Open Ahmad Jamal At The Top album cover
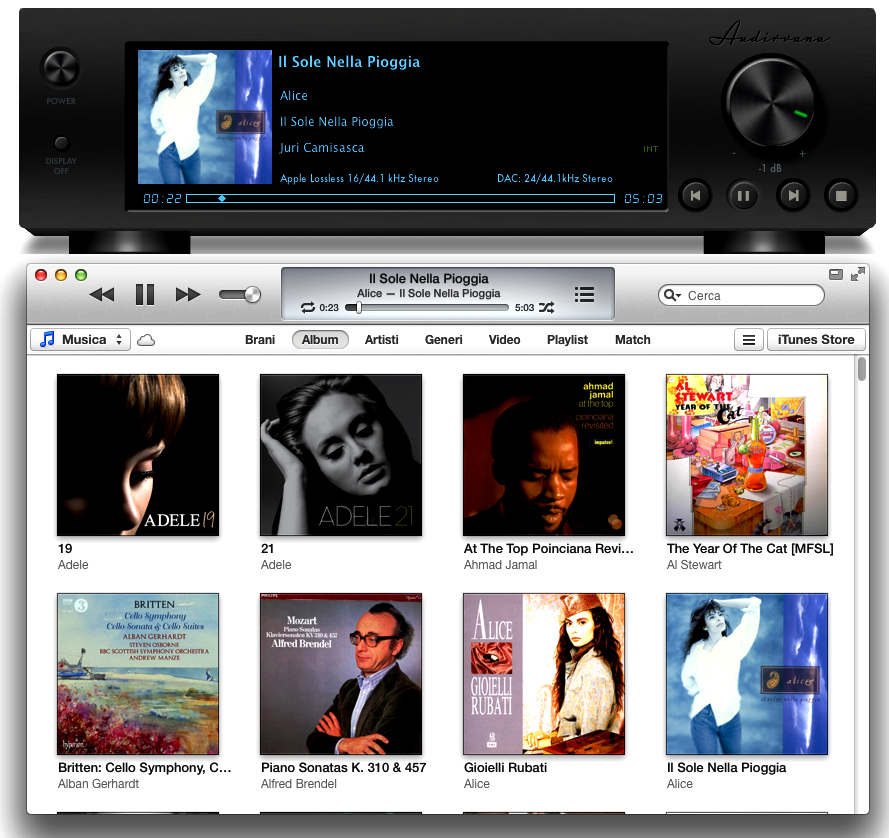This screenshot has width=889, height=838. point(544,455)
